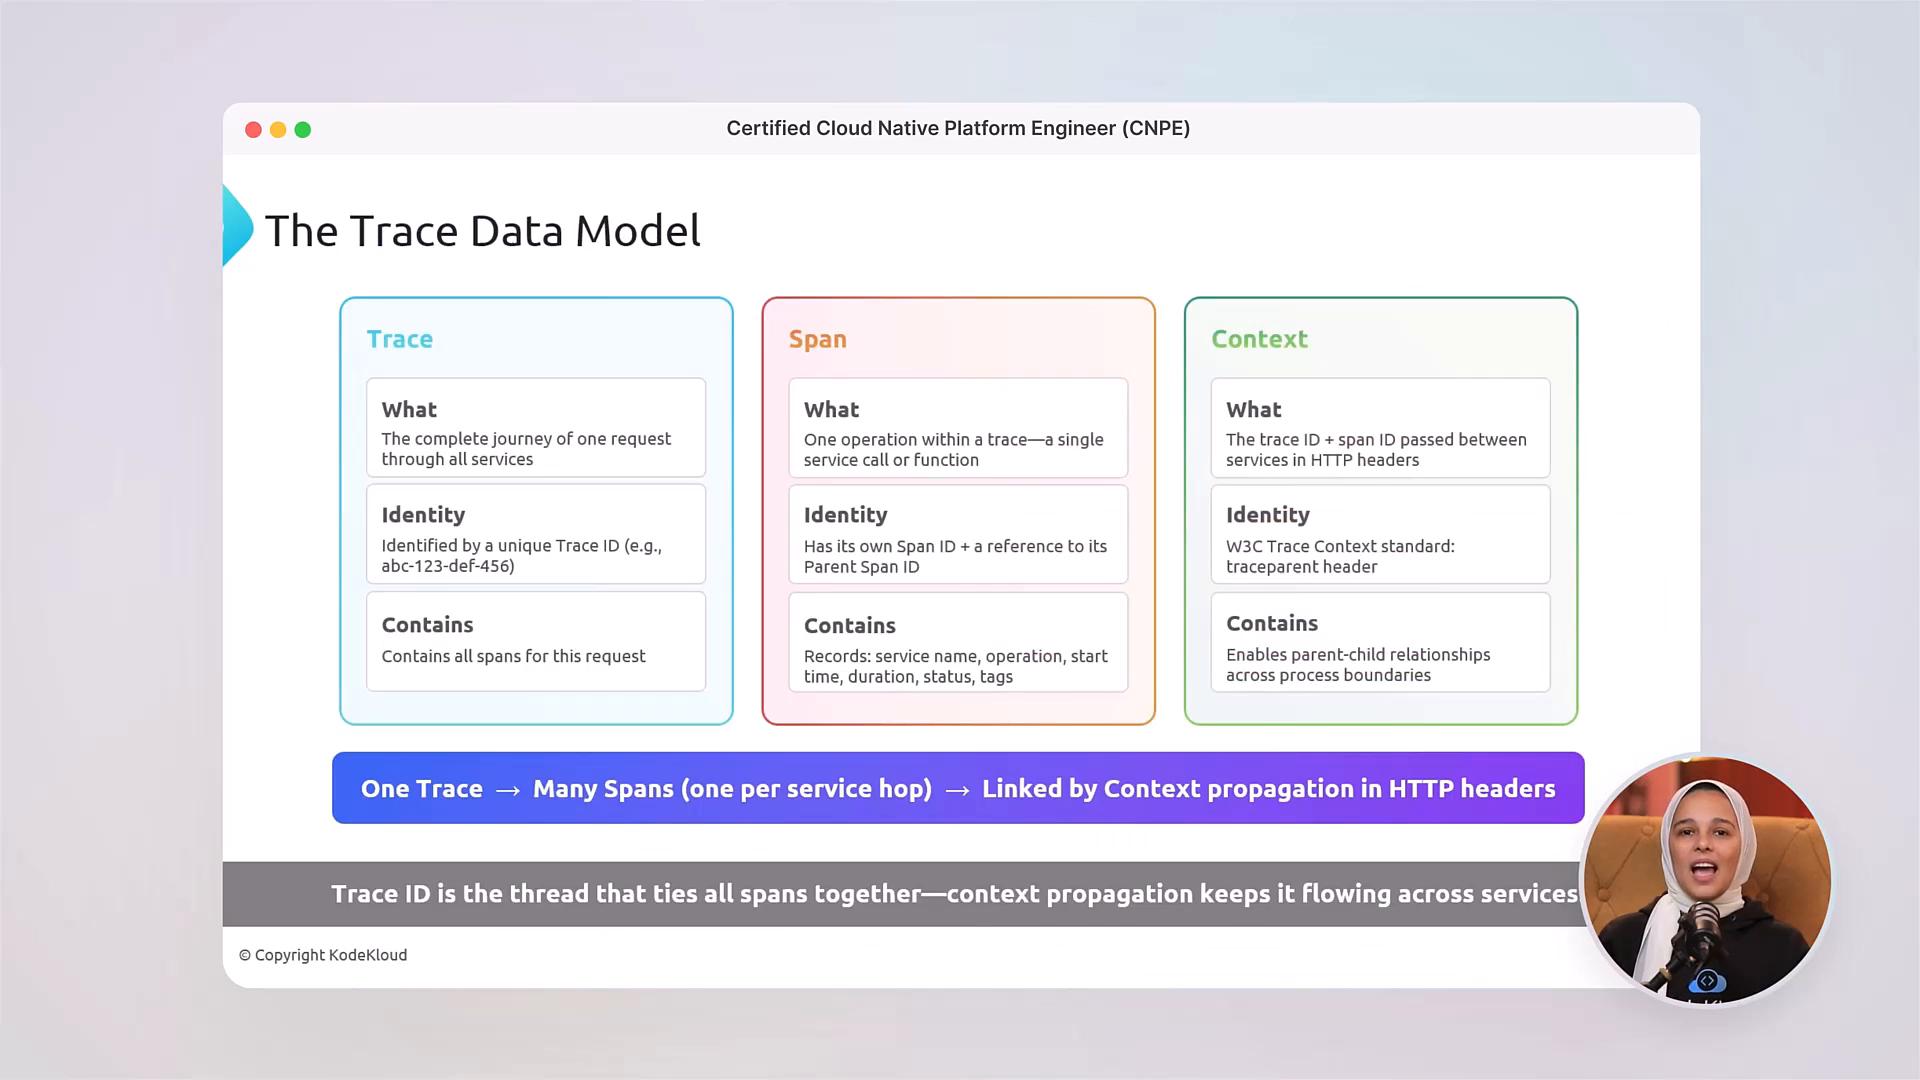Click 'Records: service name, operation, start' text
Image resolution: width=1920 pixels, height=1080 pixels.
955,657
